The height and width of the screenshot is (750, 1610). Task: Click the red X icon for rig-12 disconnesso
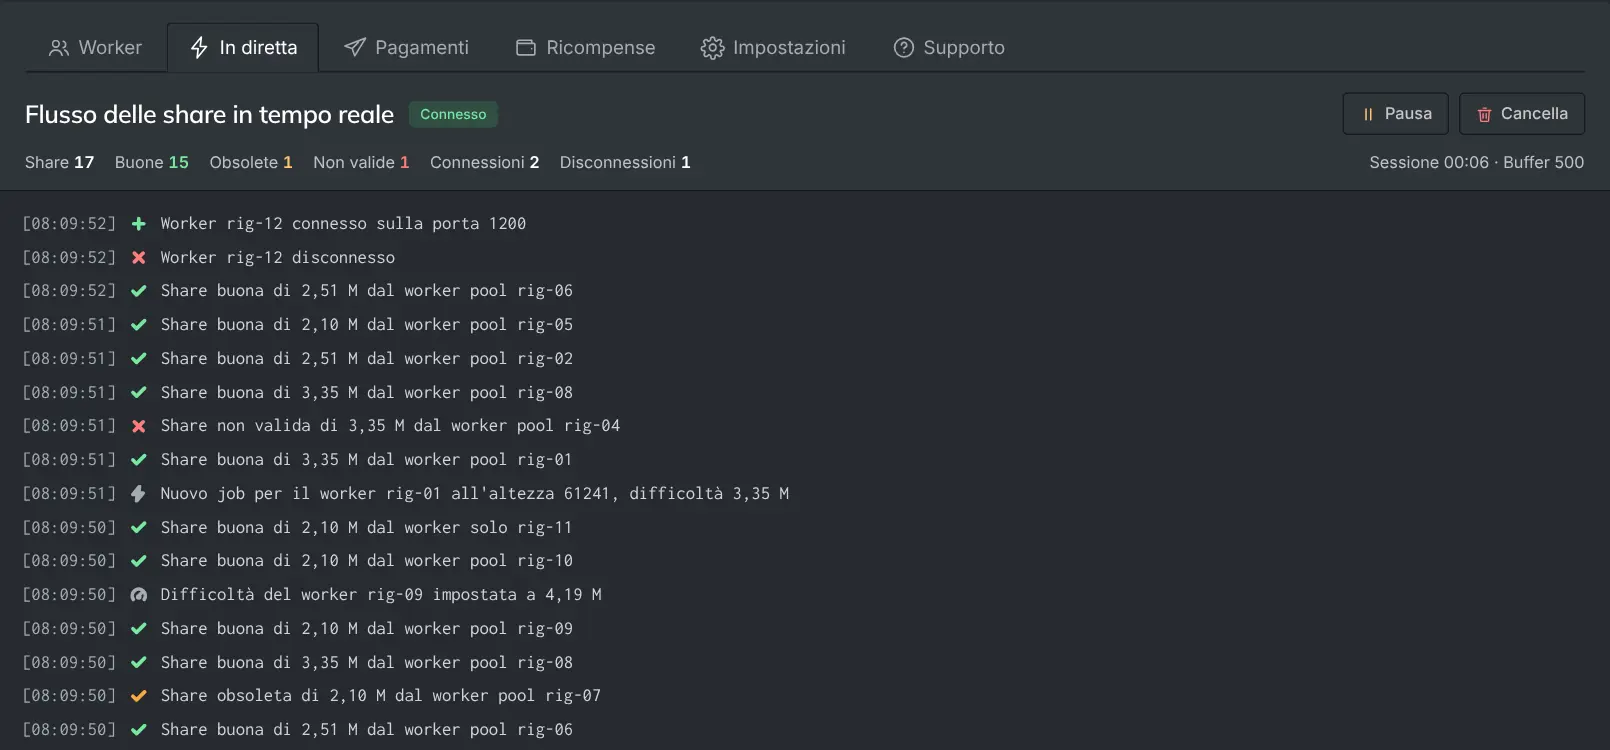tap(139, 258)
